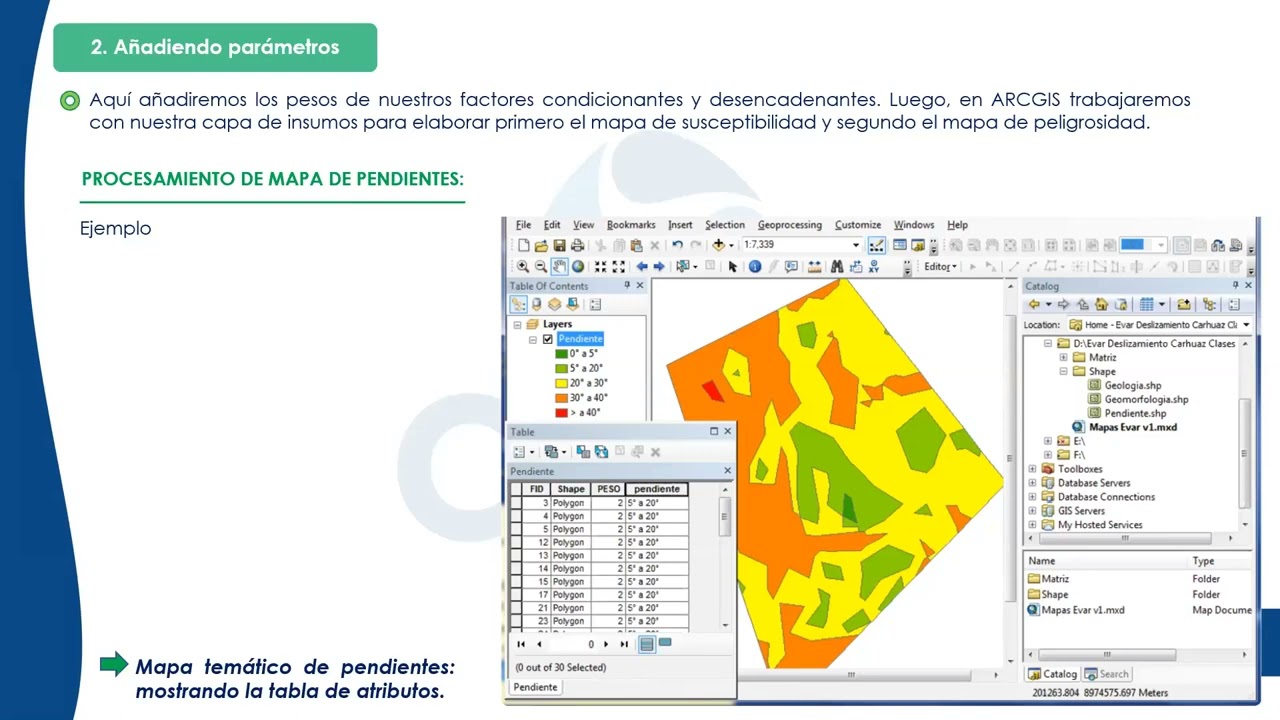Image resolution: width=1280 pixels, height=720 pixels.
Task: Click the Go To XY tool
Action: point(874,267)
